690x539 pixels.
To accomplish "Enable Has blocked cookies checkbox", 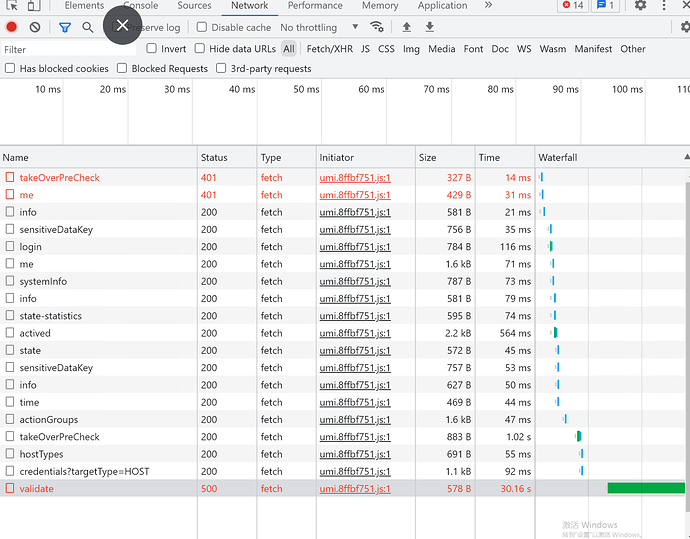I will pyautogui.click(x=10, y=68).
